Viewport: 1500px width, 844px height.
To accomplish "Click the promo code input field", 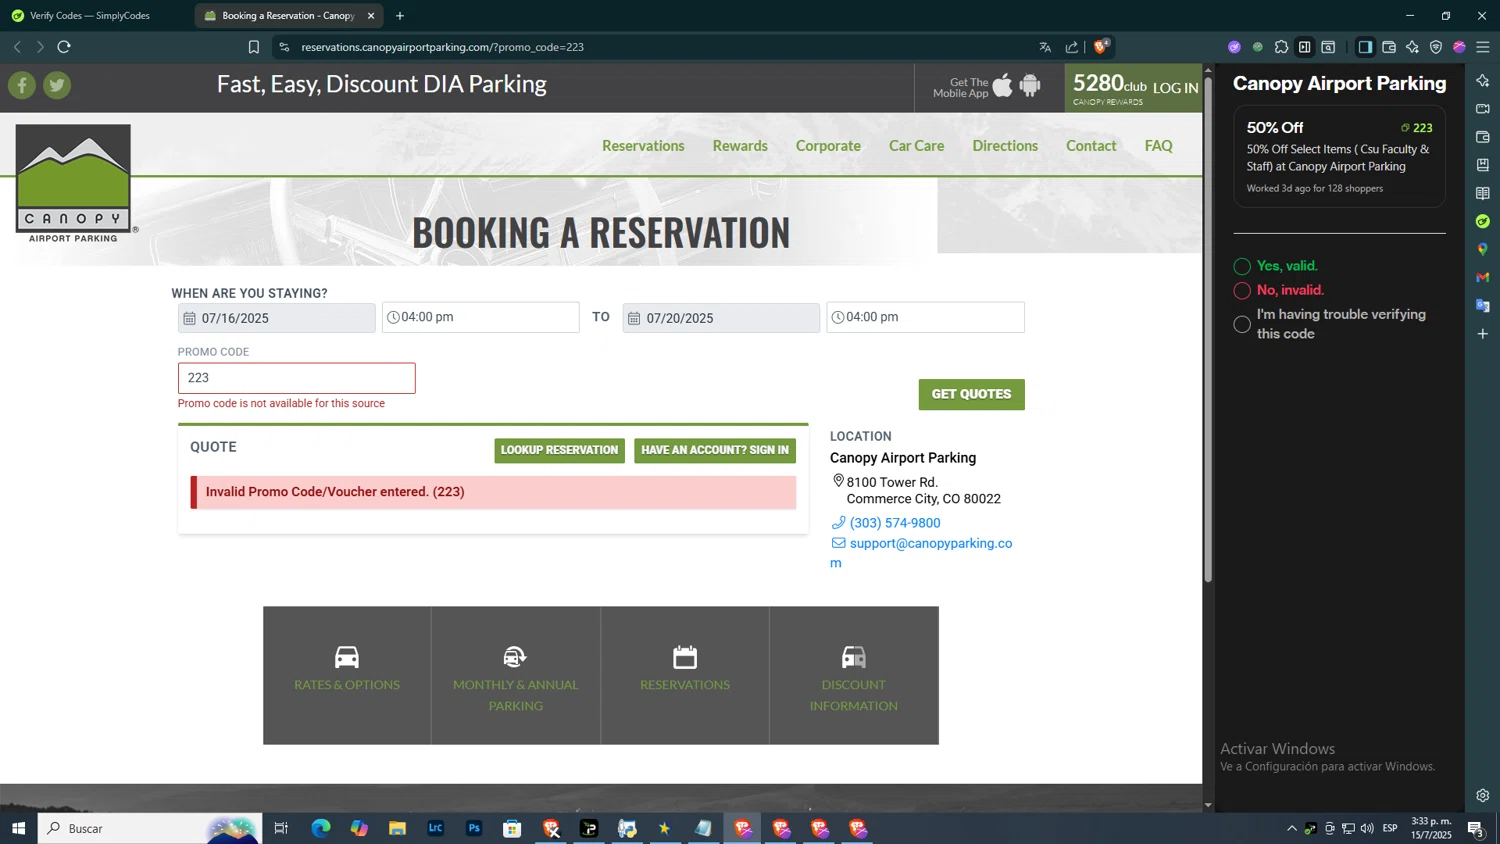I will (x=296, y=378).
